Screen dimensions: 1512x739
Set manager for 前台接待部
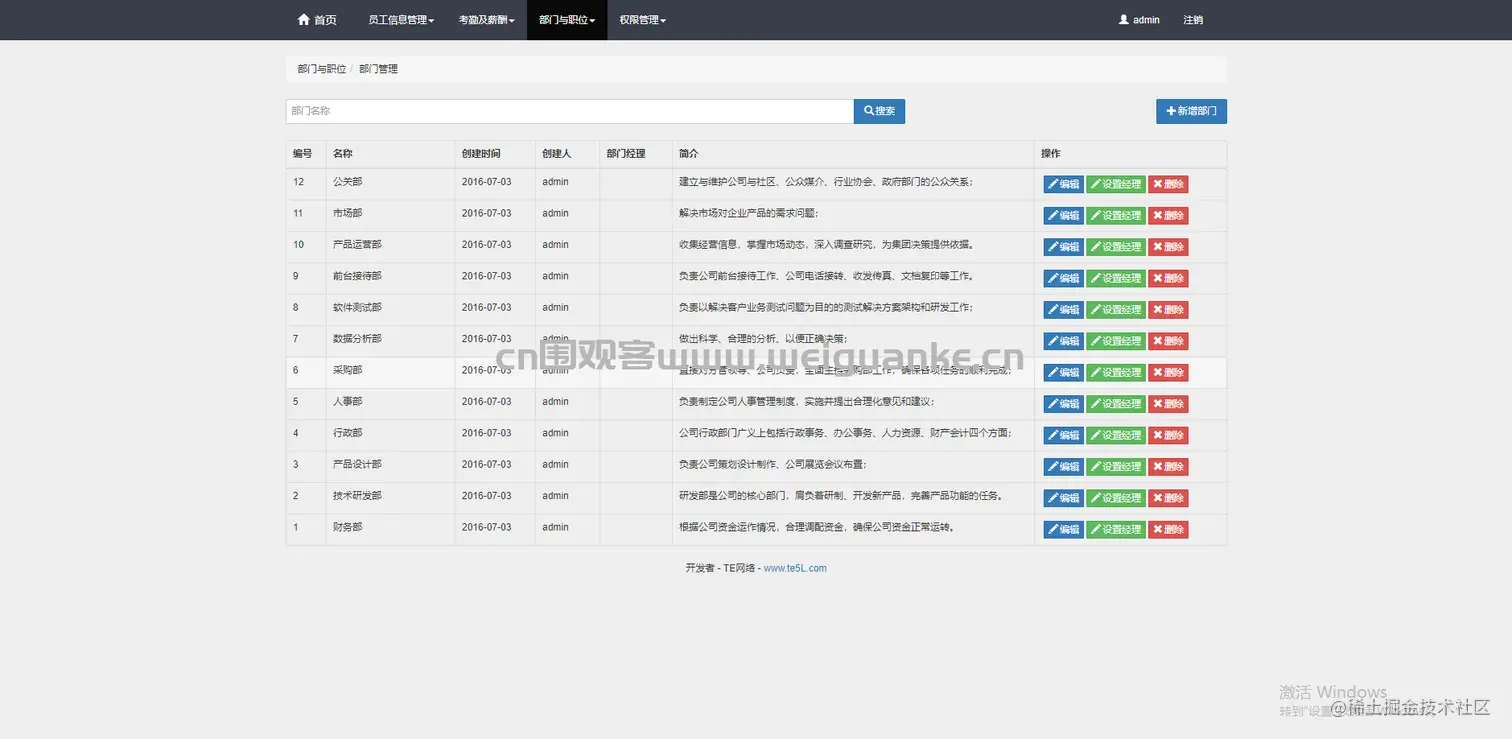(1116, 278)
